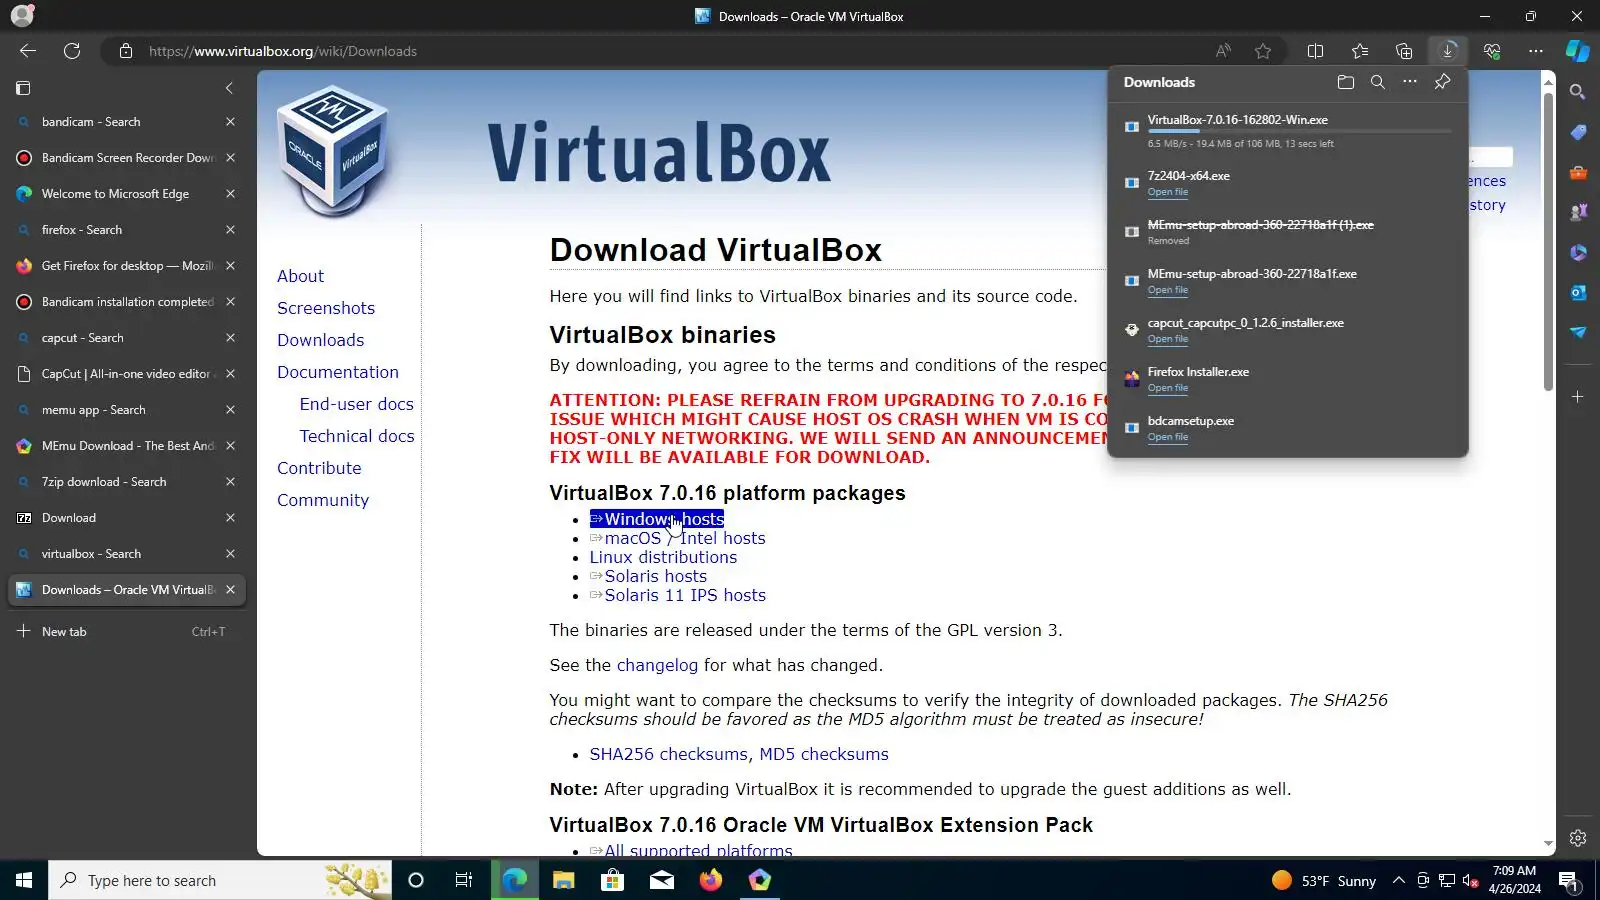1600x900 pixels.
Task: Open Read aloud icon in address bar
Action: (x=1223, y=51)
